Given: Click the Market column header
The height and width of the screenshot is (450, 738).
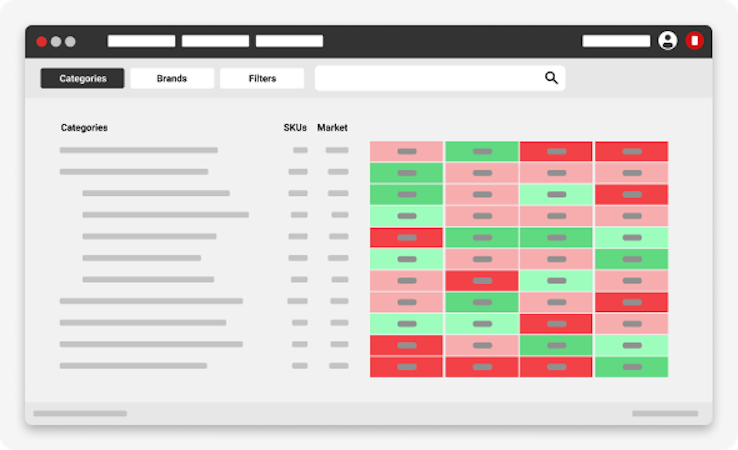Looking at the screenshot, I should 332,128.
